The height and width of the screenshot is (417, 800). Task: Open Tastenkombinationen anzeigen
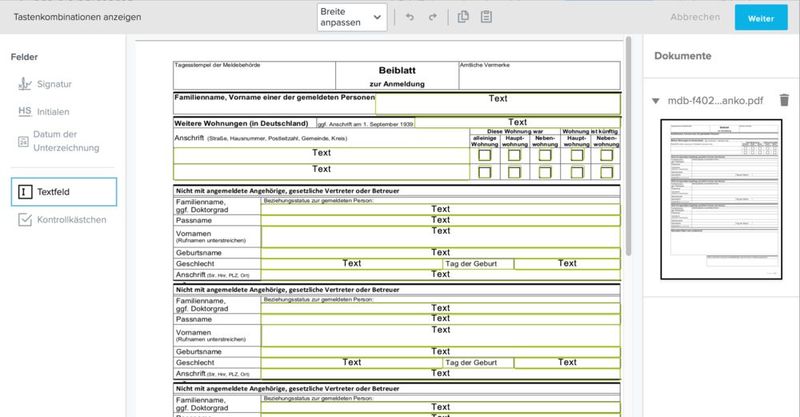77,17
